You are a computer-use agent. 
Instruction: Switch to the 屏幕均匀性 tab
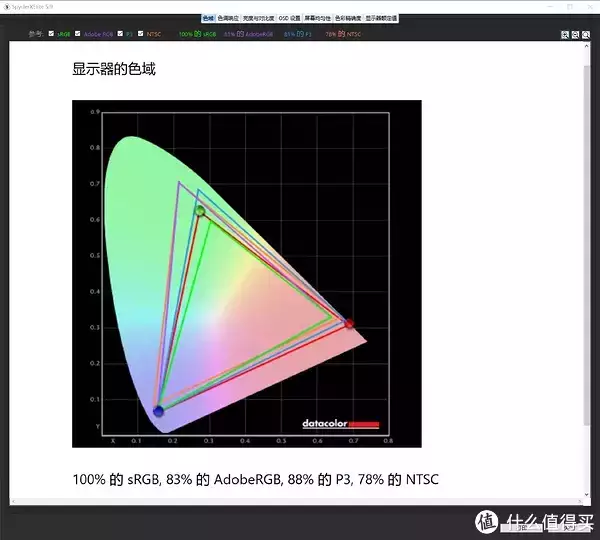click(318, 18)
